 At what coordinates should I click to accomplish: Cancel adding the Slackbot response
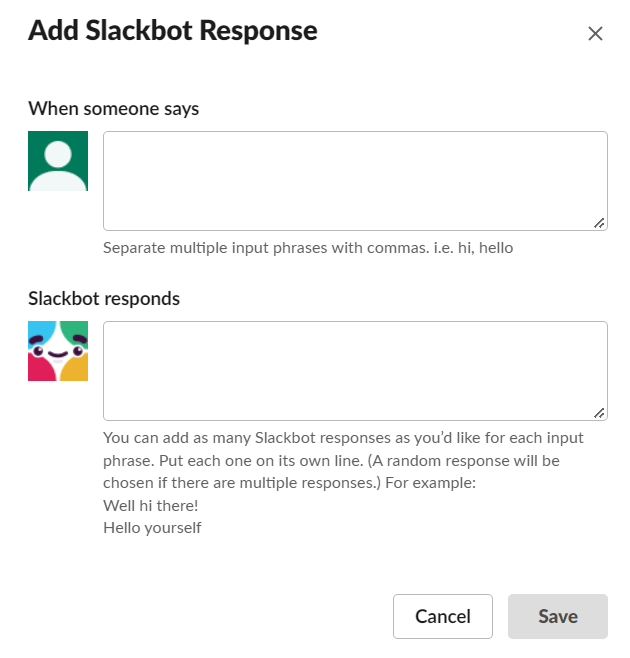443,616
